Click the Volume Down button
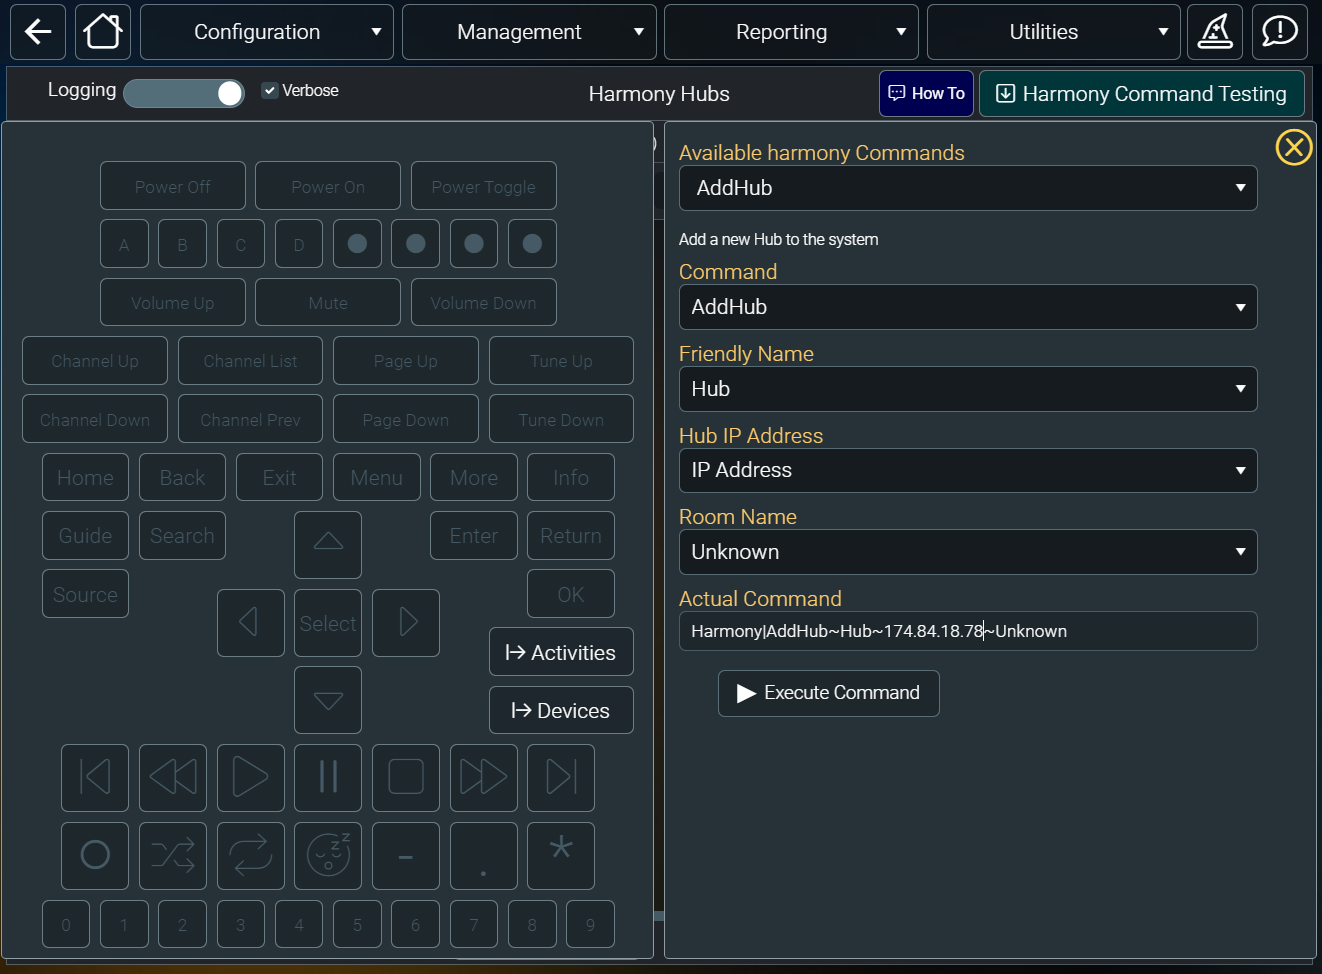 click(x=484, y=302)
